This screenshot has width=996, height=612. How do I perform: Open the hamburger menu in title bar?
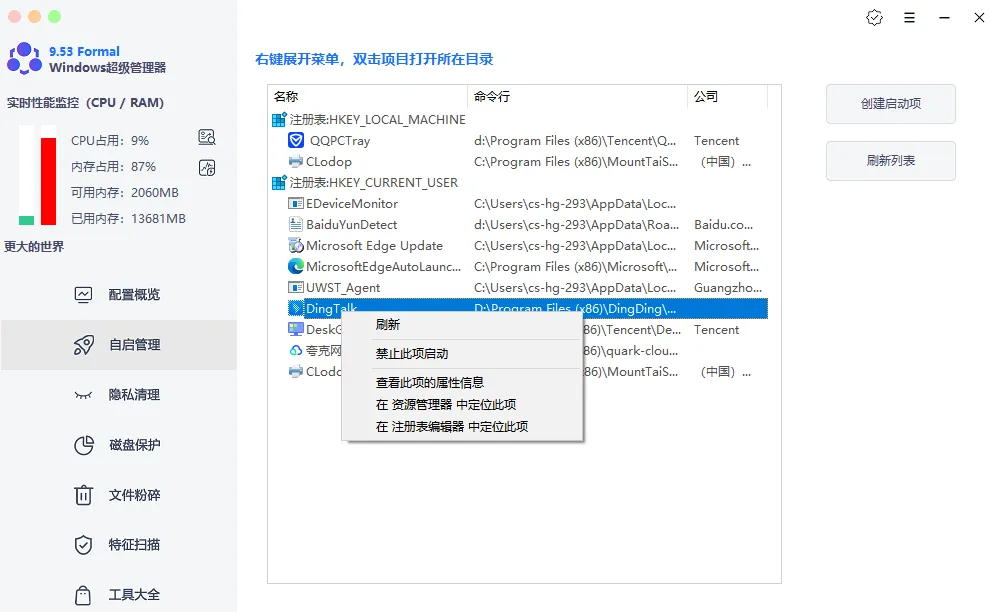click(x=910, y=18)
